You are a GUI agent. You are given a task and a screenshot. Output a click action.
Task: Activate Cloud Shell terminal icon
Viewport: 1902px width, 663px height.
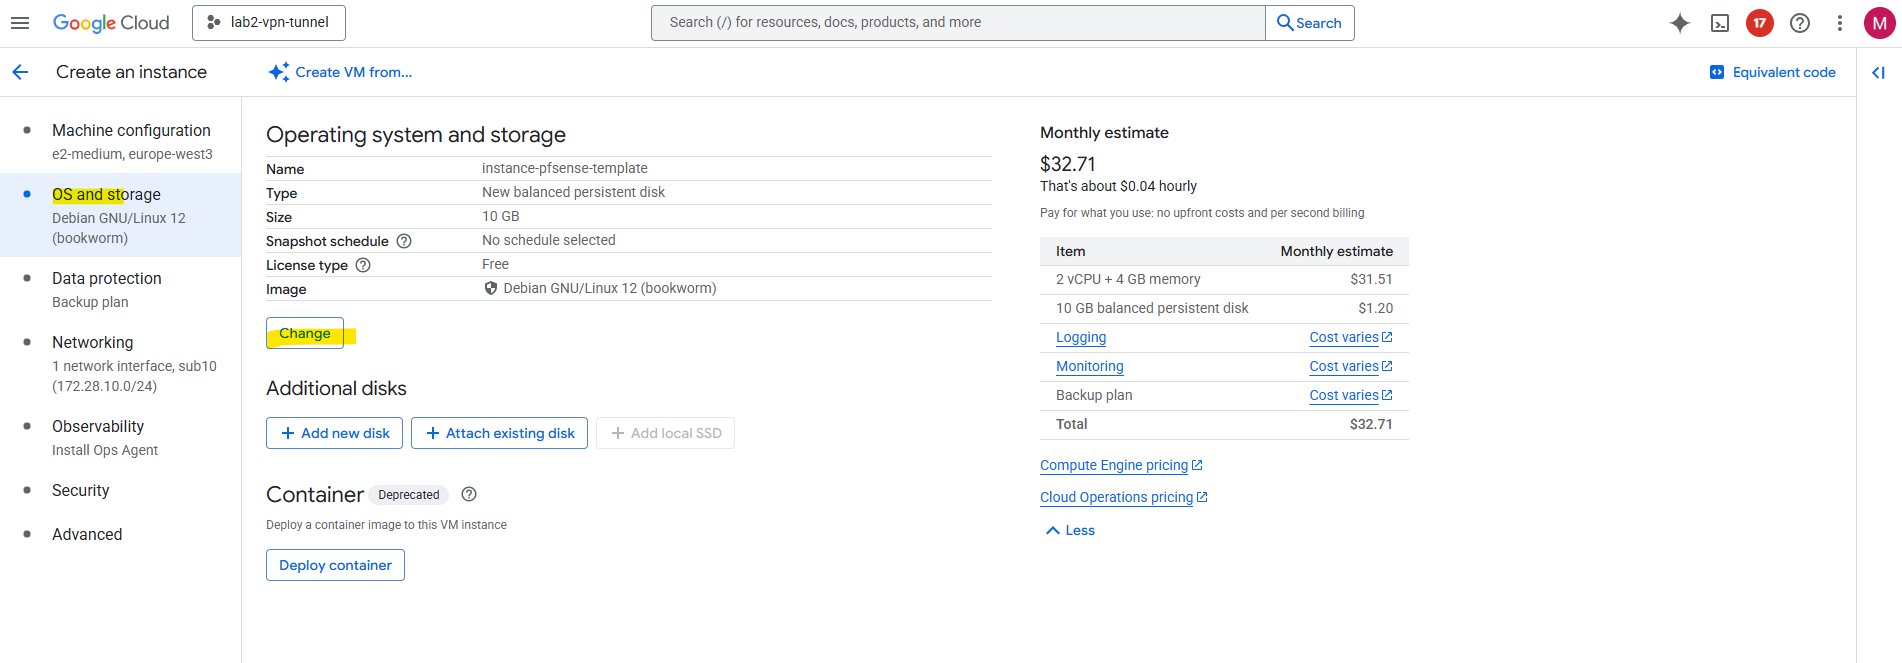click(x=1720, y=23)
